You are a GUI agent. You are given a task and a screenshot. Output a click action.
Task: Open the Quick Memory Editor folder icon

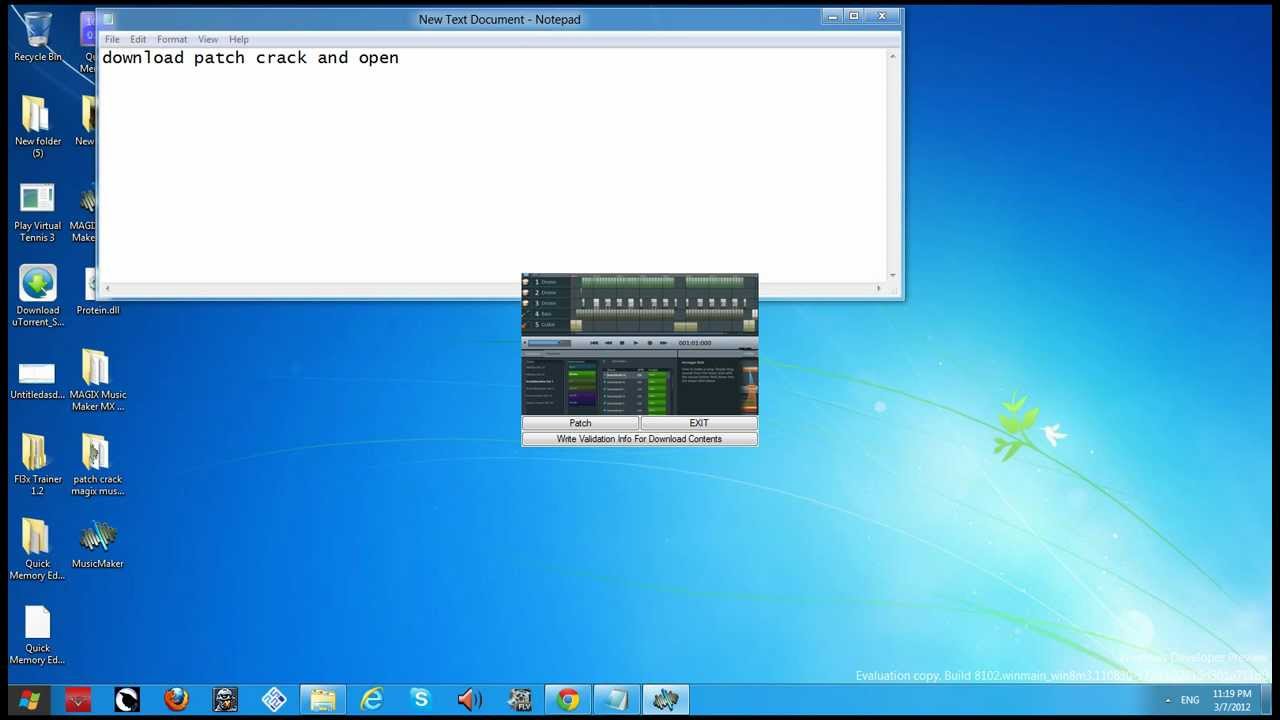pos(37,549)
